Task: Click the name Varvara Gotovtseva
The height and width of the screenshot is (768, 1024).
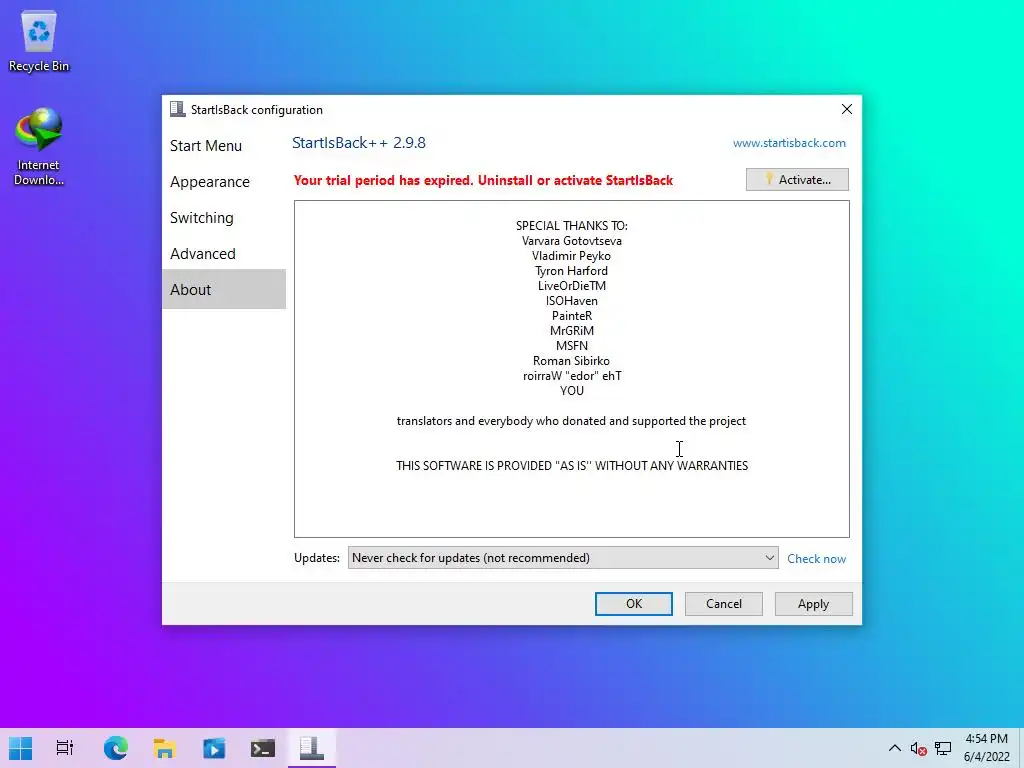Action: (571, 241)
